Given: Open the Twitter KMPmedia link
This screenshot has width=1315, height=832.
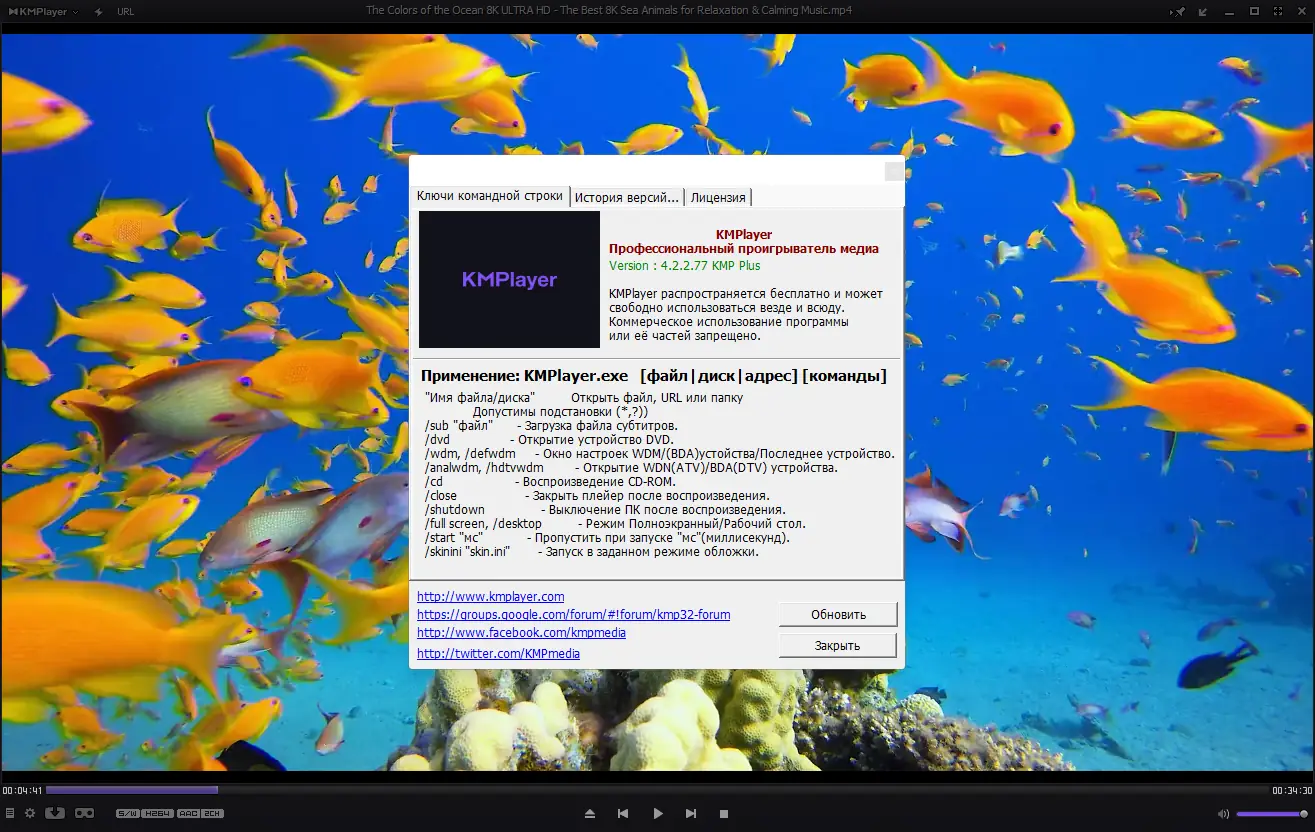Looking at the screenshot, I should [498, 654].
